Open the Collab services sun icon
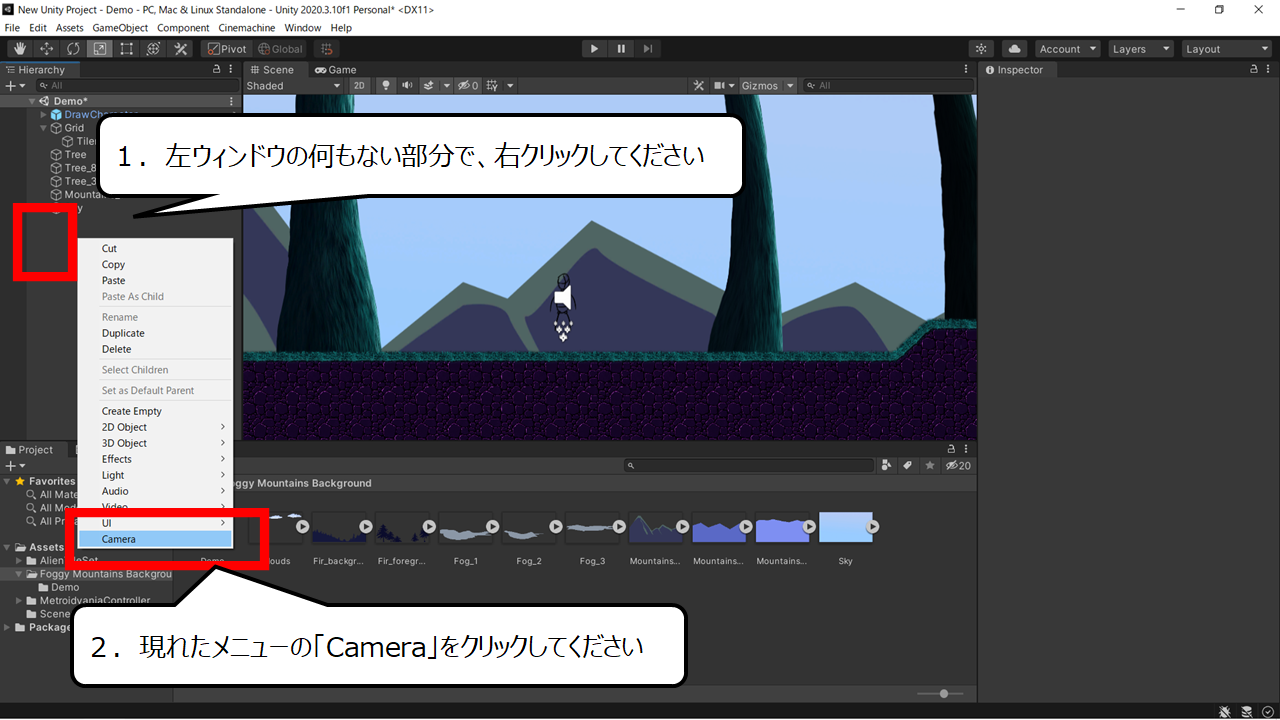Viewport: 1280px width, 720px height. (982, 49)
